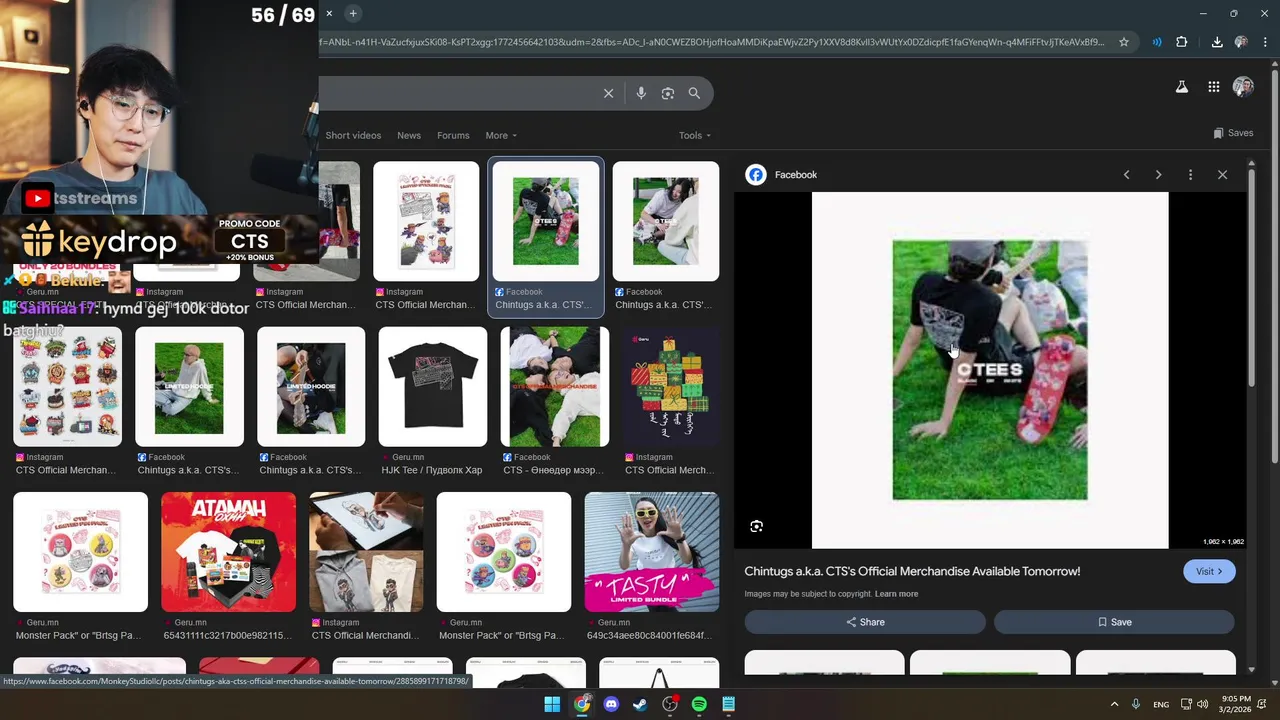Viewport: 1280px width, 720px height.
Task: Open the Learn more copyright link
Action: [896, 594]
